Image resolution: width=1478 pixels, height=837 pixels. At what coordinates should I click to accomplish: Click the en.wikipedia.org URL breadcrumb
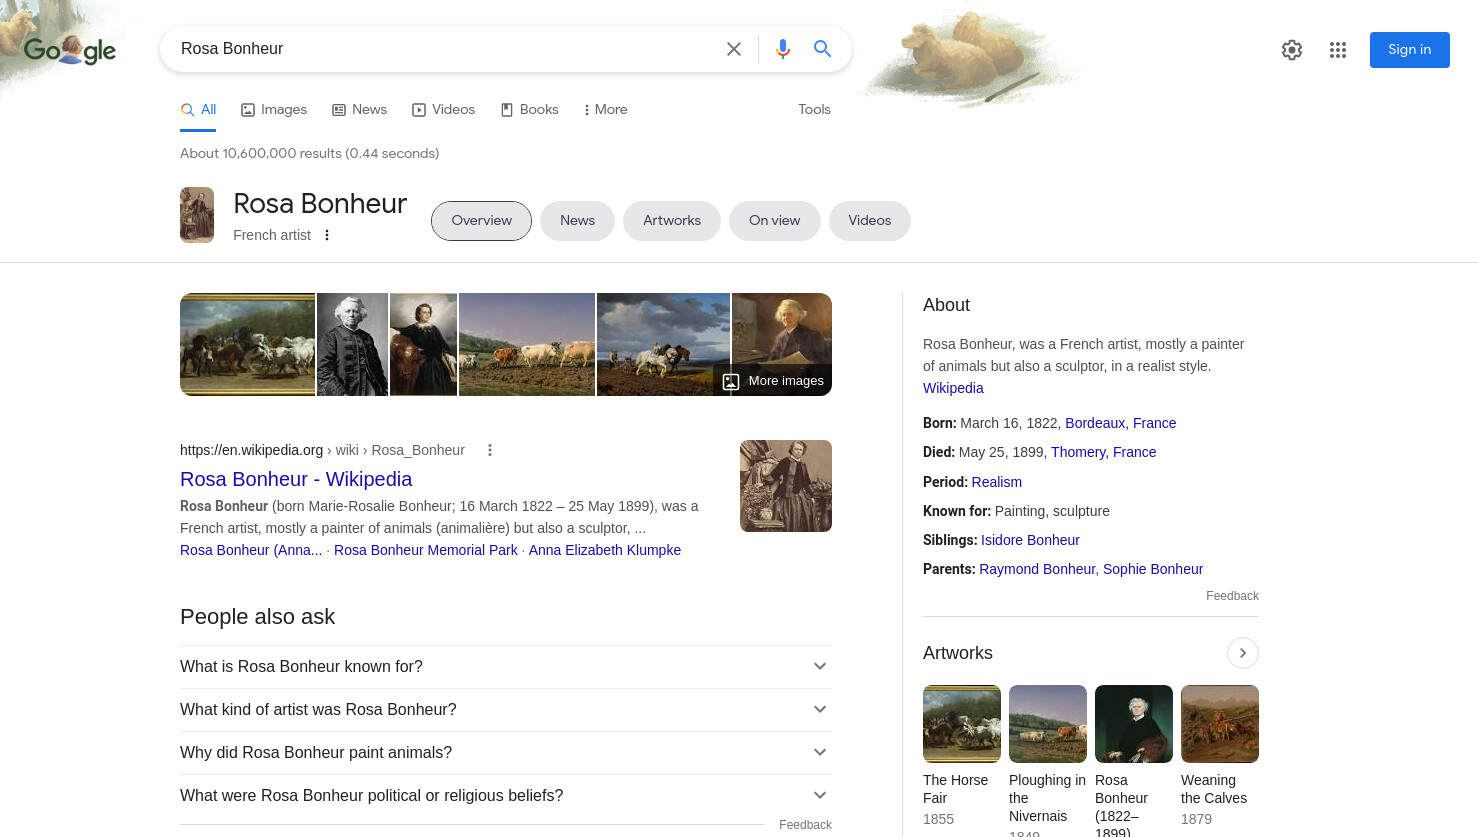pos(322,450)
